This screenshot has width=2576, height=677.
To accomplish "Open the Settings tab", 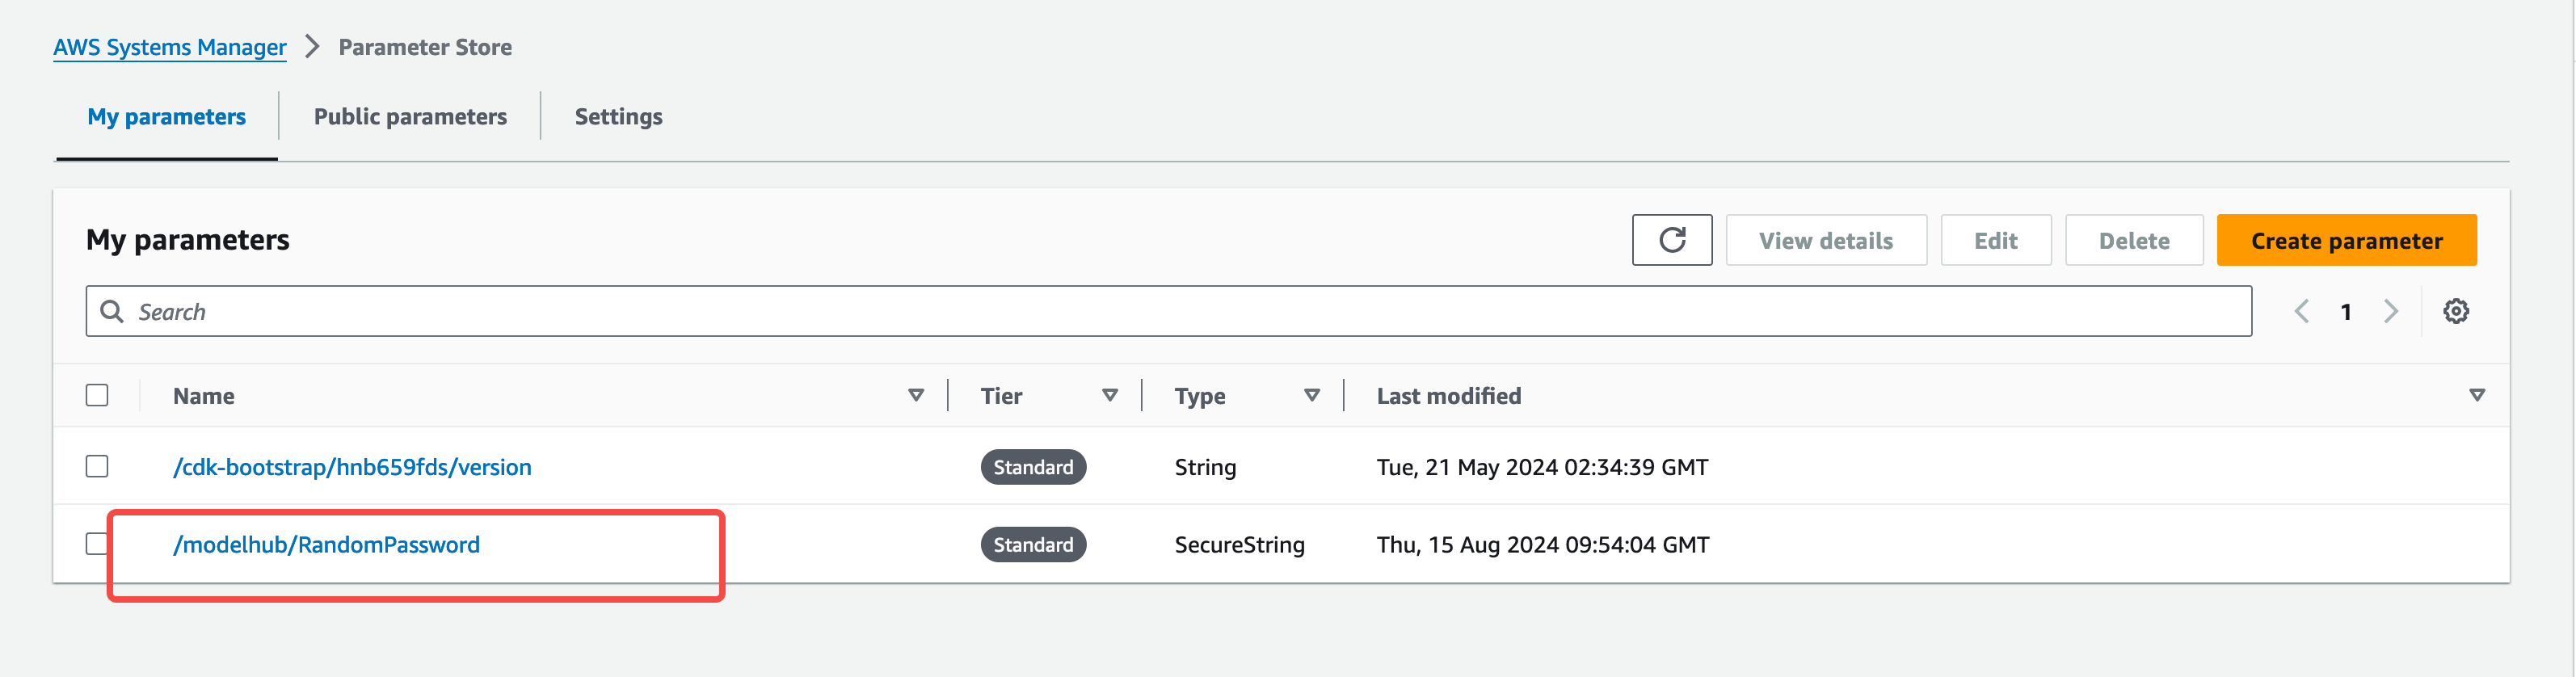I will (618, 117).
